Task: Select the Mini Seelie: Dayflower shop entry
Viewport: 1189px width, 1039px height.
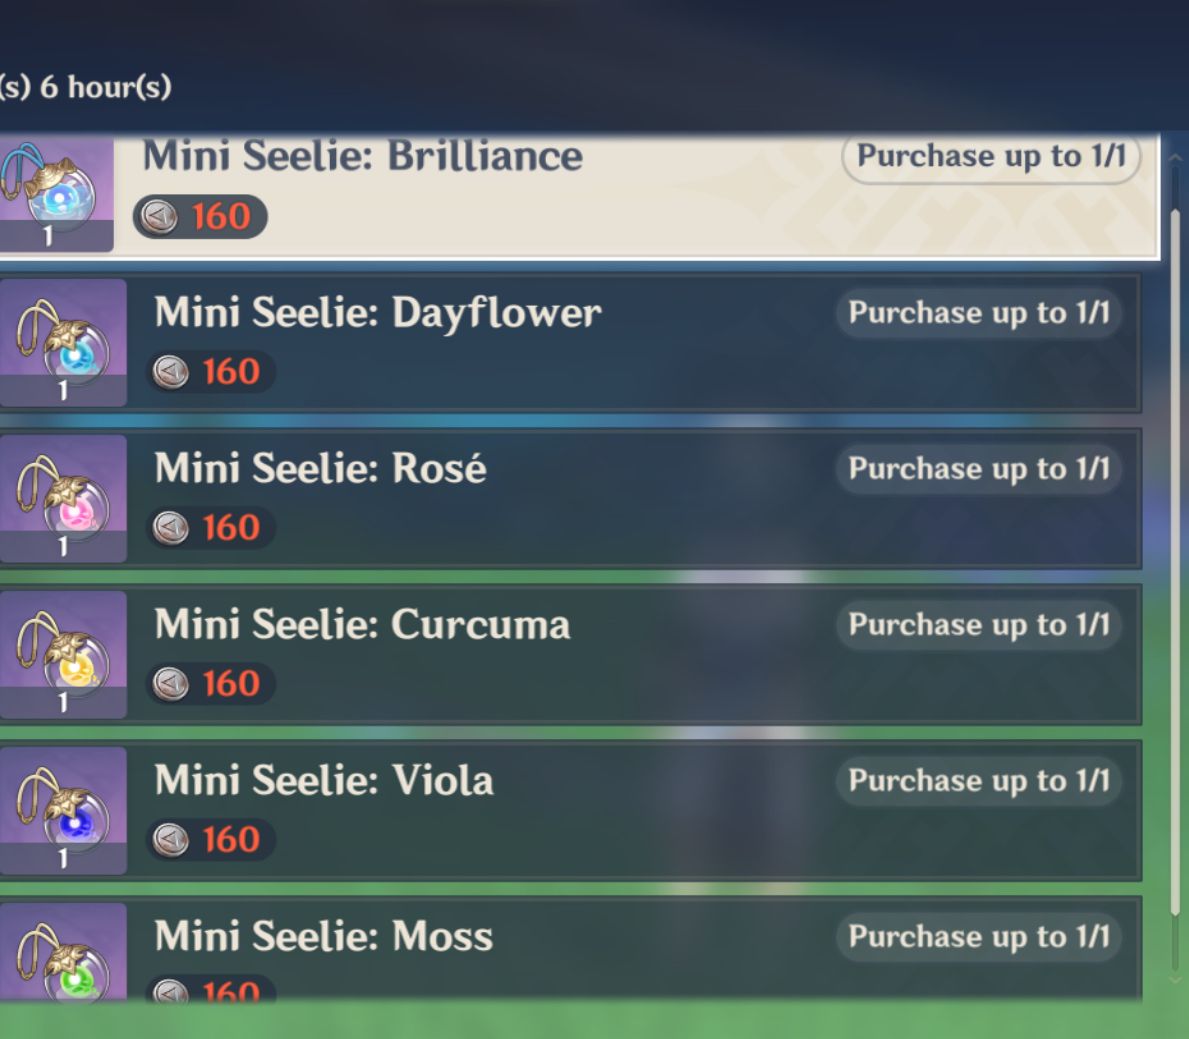Action: tap(640, 343)
